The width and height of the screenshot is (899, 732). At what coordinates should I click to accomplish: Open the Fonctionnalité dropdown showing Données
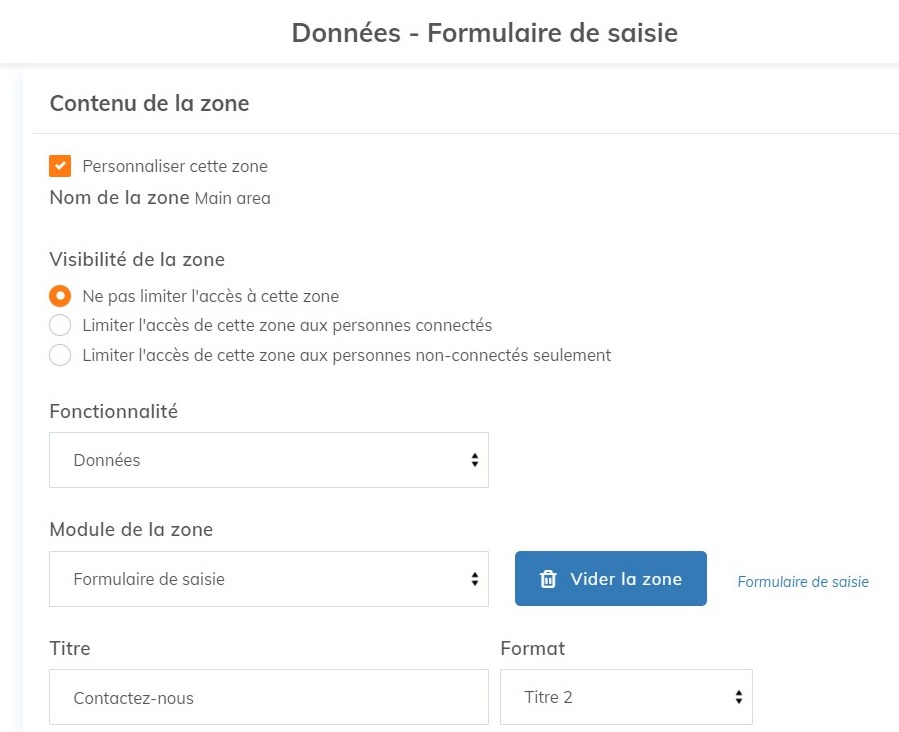268,461
